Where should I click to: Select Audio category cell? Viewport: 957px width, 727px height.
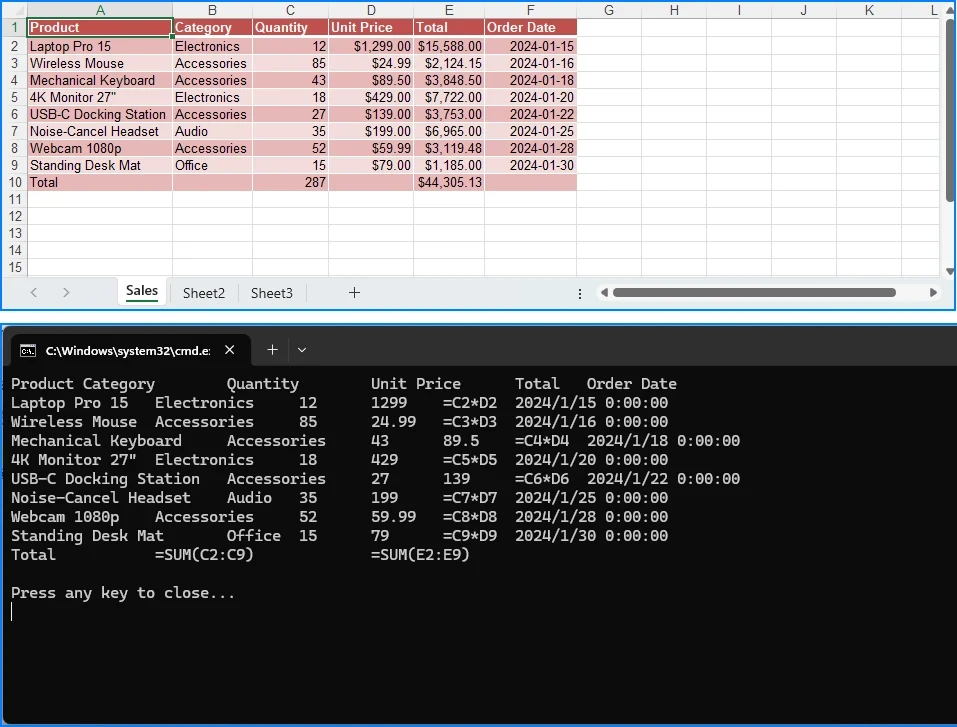point(212,132)
